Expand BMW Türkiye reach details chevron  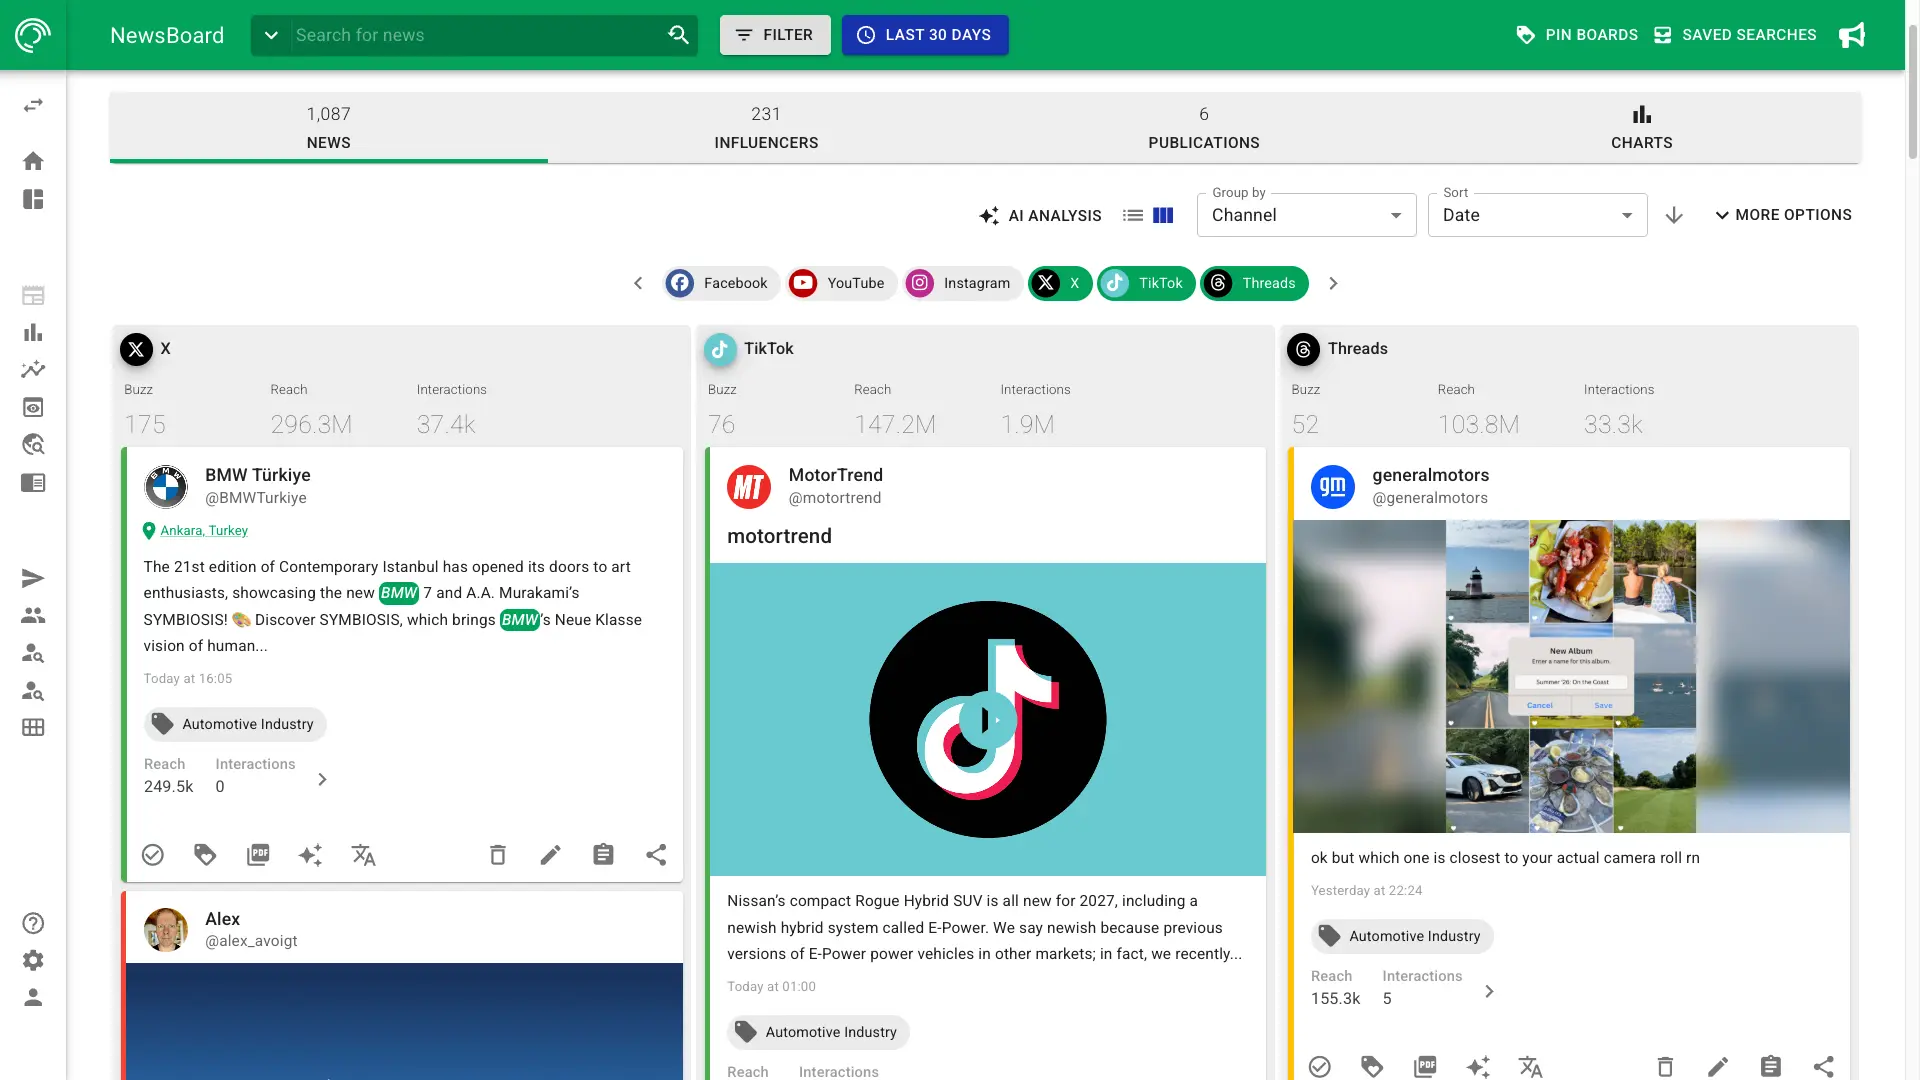(x=322, y=779)
